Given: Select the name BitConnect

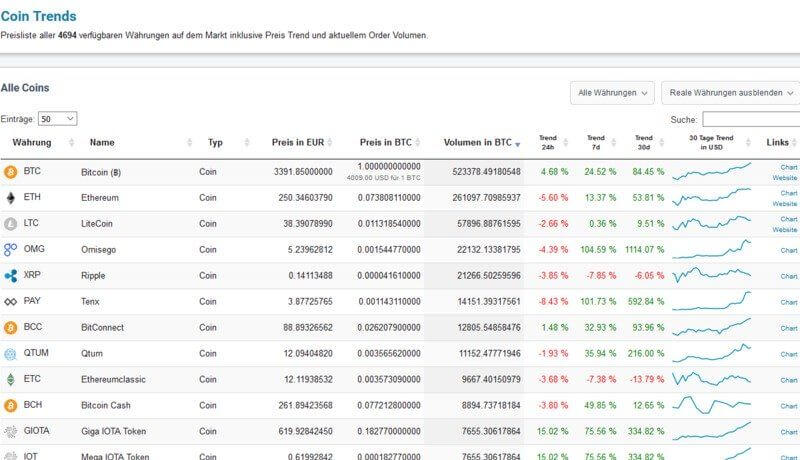Looking at the screenshot, I should pos(103,328).
